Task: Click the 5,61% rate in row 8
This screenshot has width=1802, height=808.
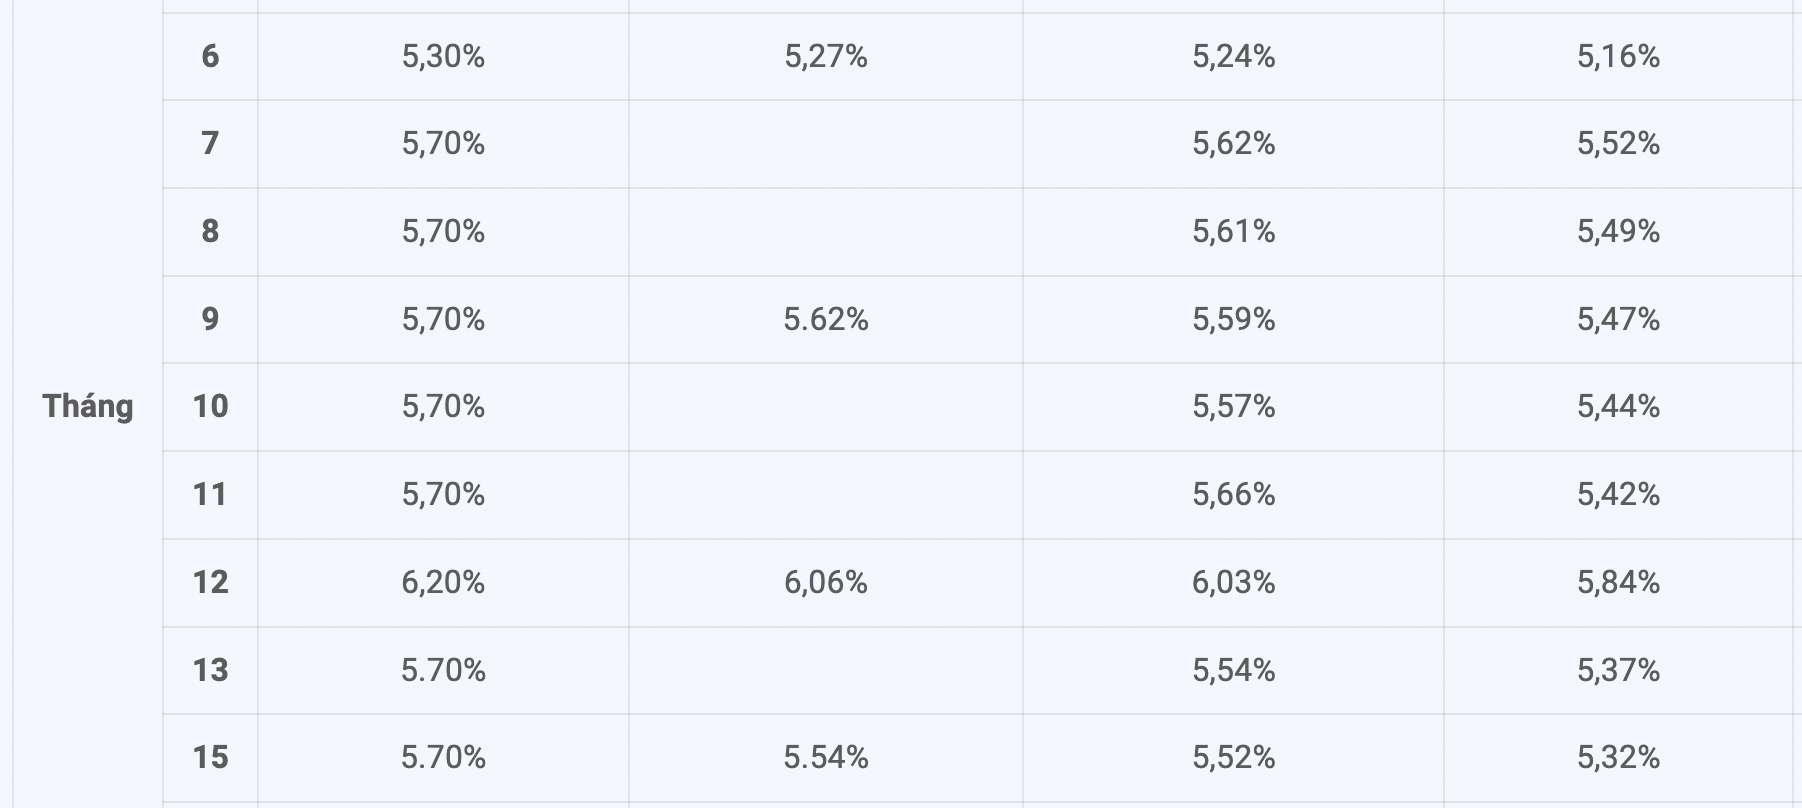Action: [x=1233, y=231]
